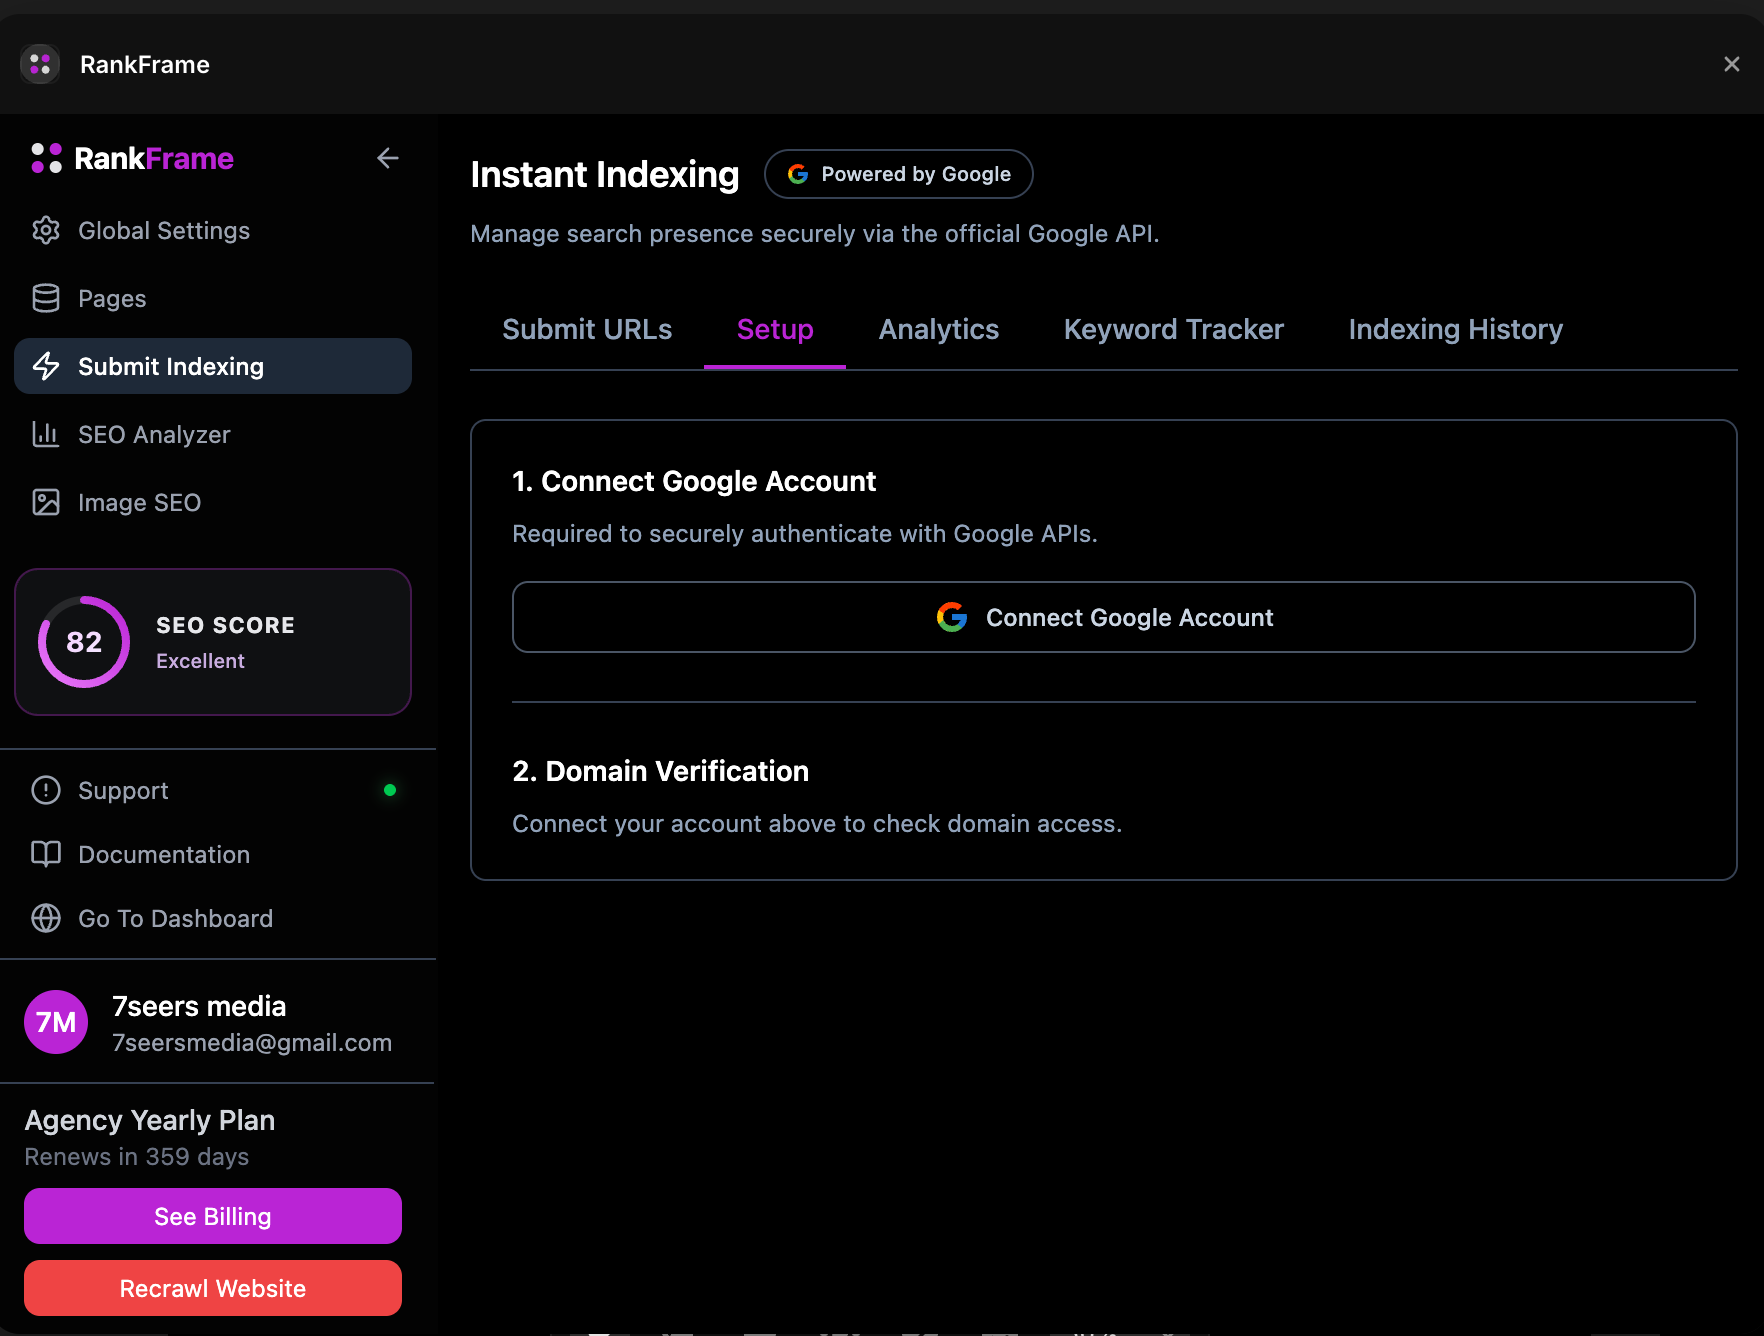Open the Analytics tab
Screen dimensions: 1764x1336
click(938, 330)
